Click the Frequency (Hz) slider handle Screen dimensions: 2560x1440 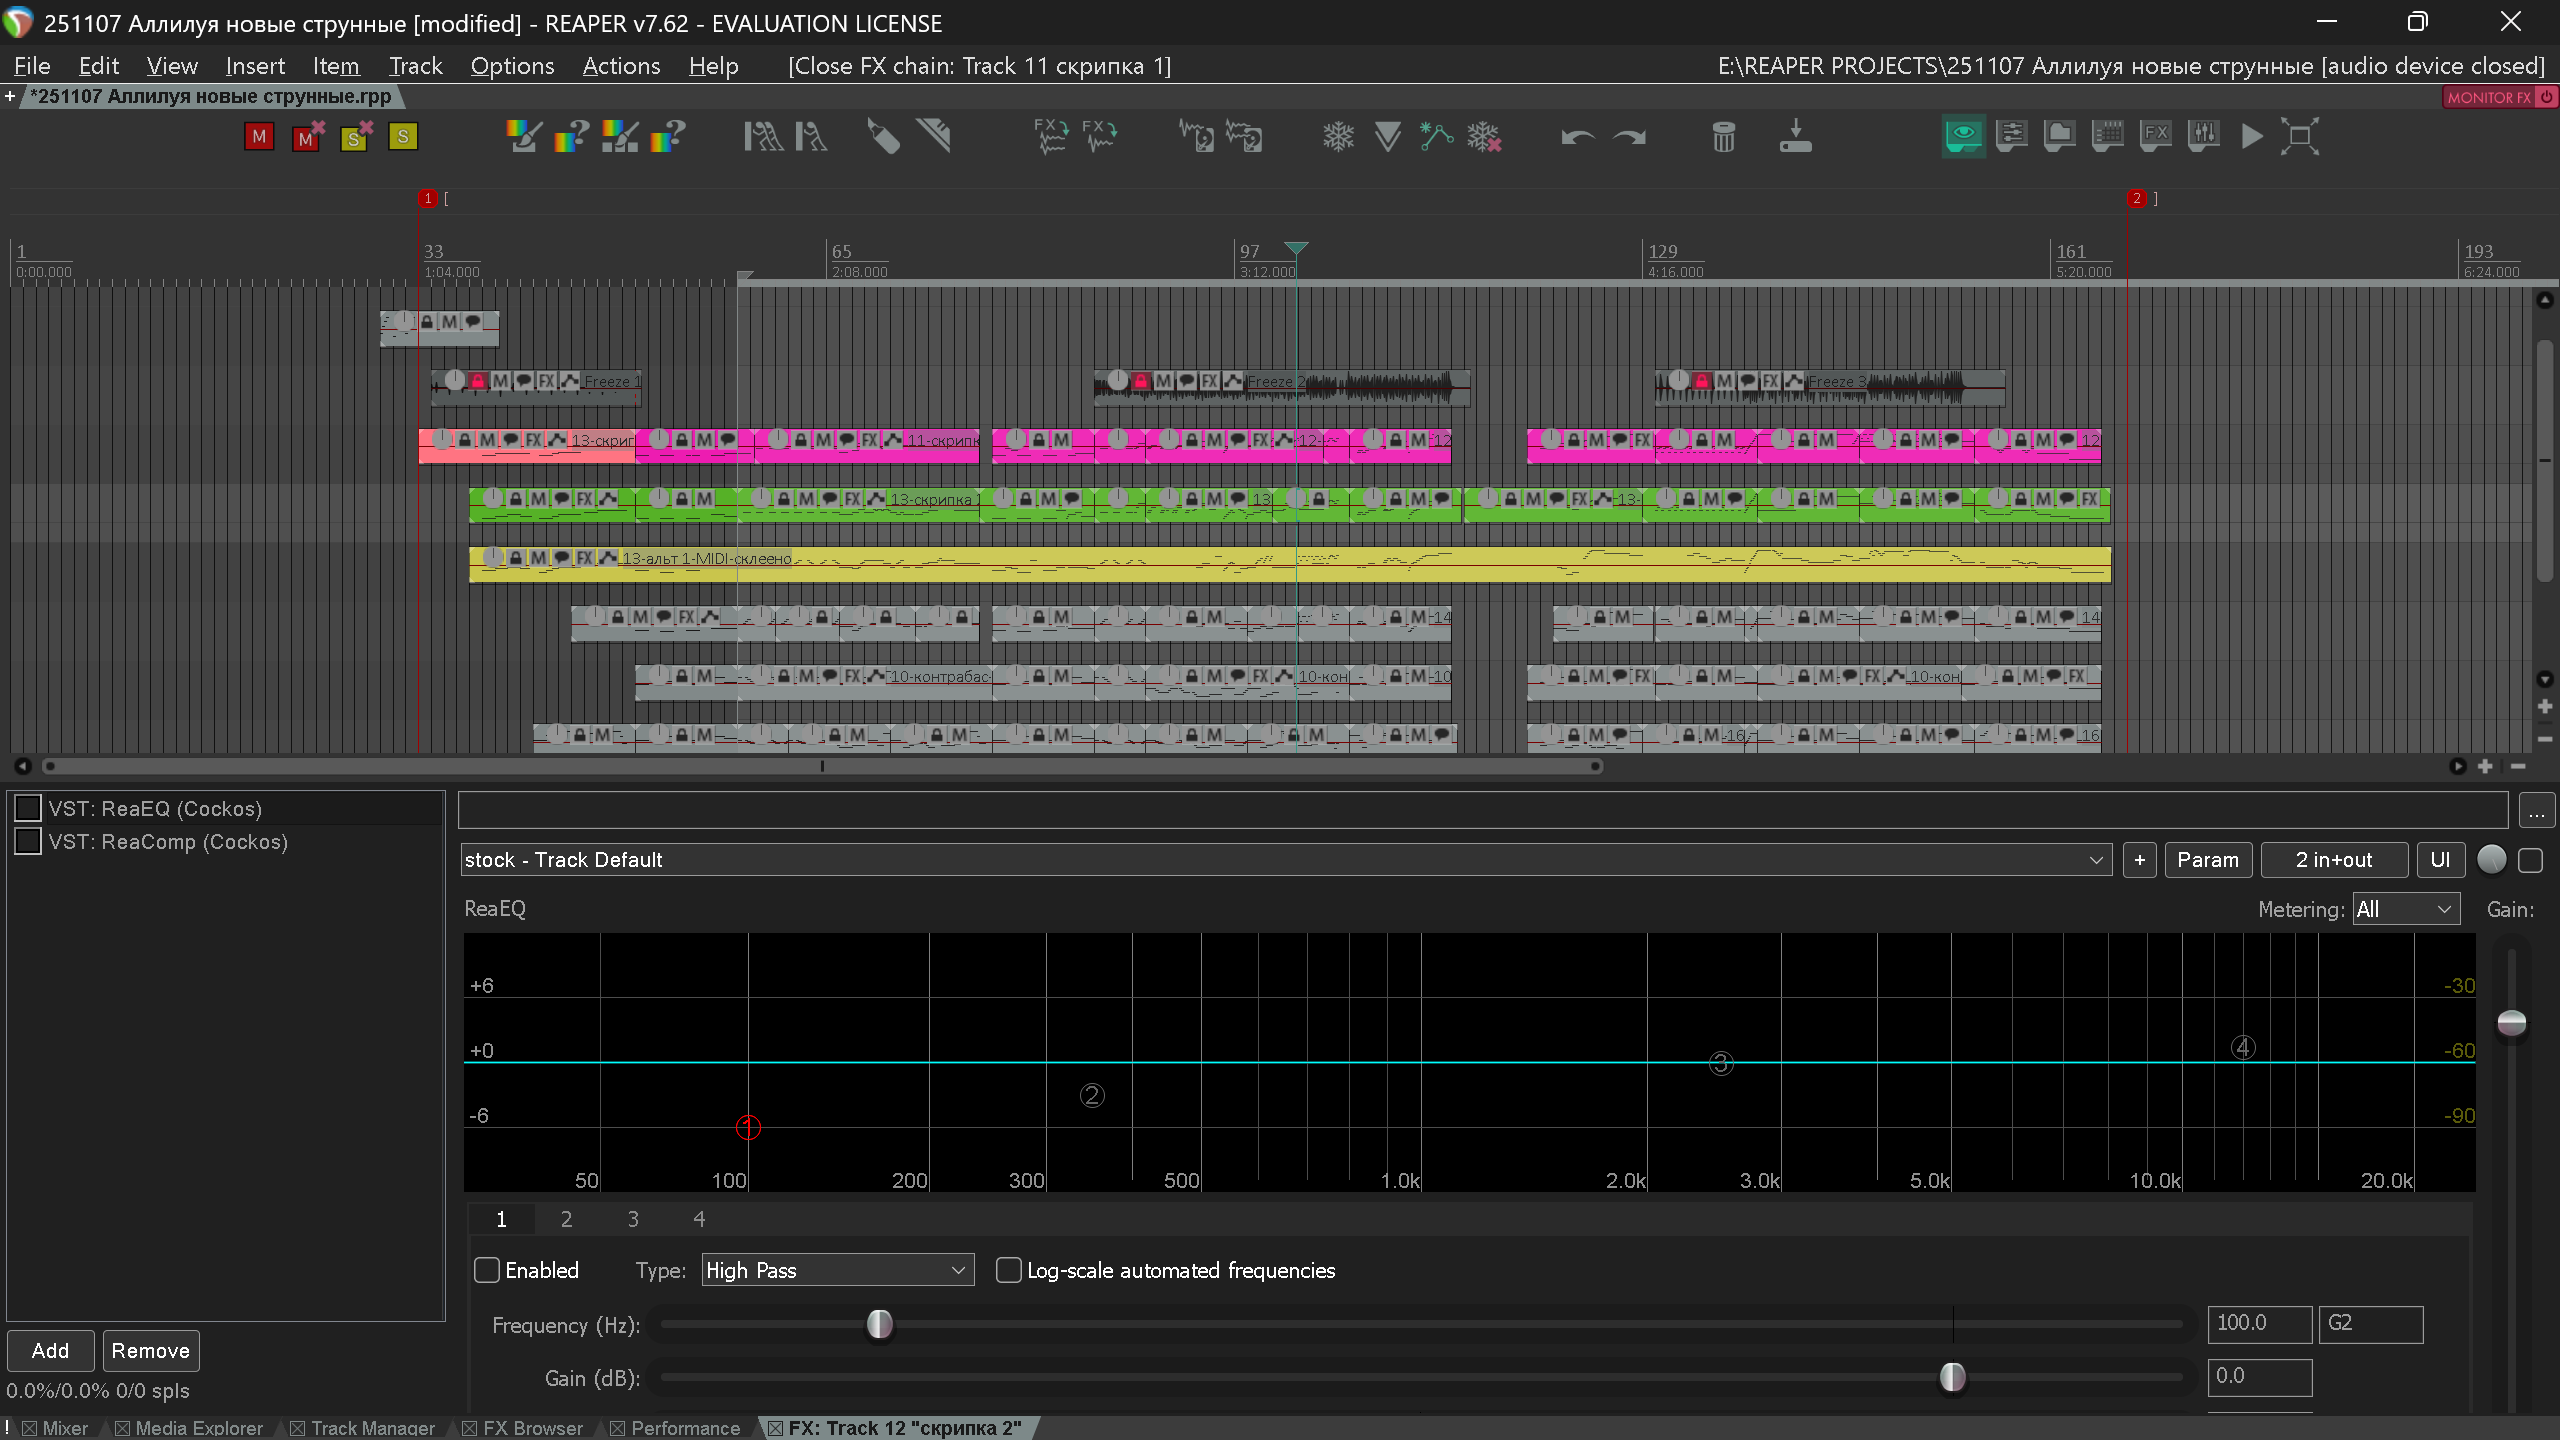pos(879,1325)
